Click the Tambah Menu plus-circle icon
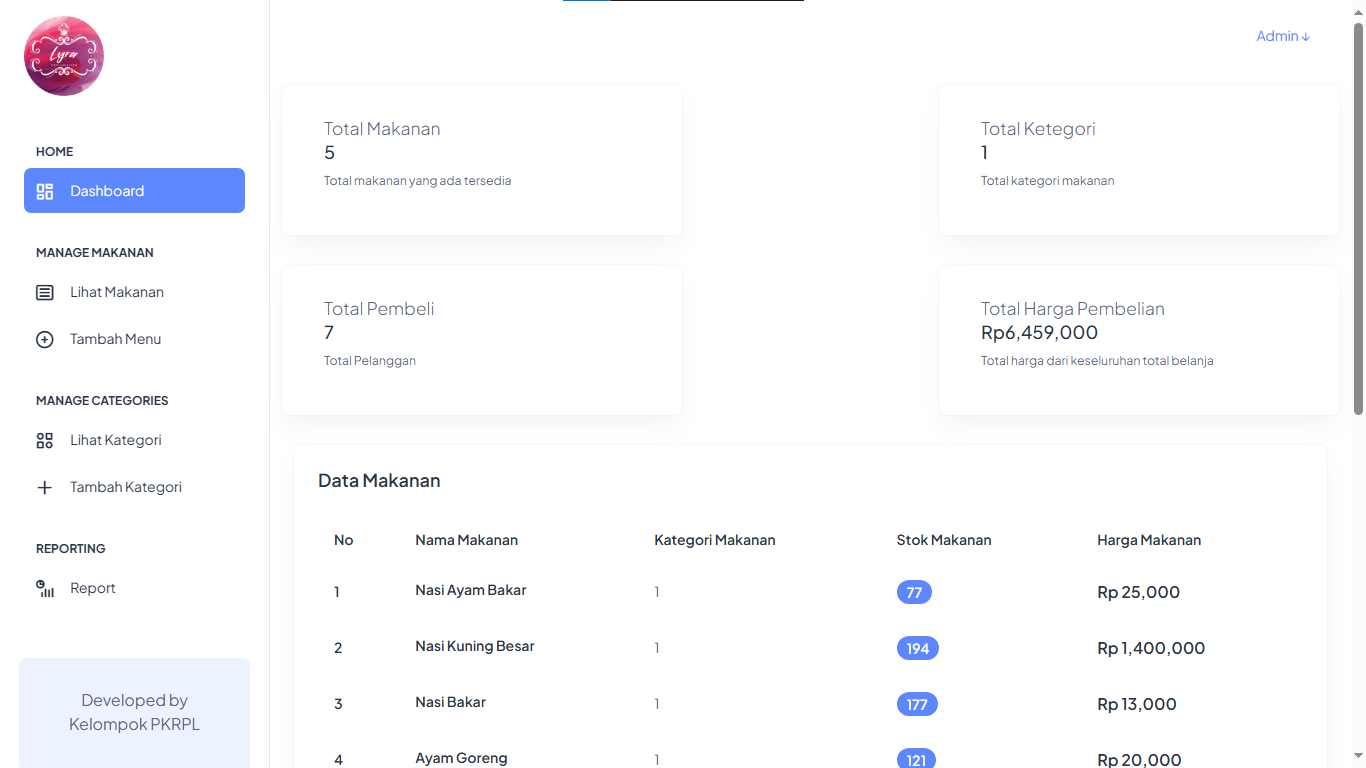The image size is (1366, 768). (45, 340)
